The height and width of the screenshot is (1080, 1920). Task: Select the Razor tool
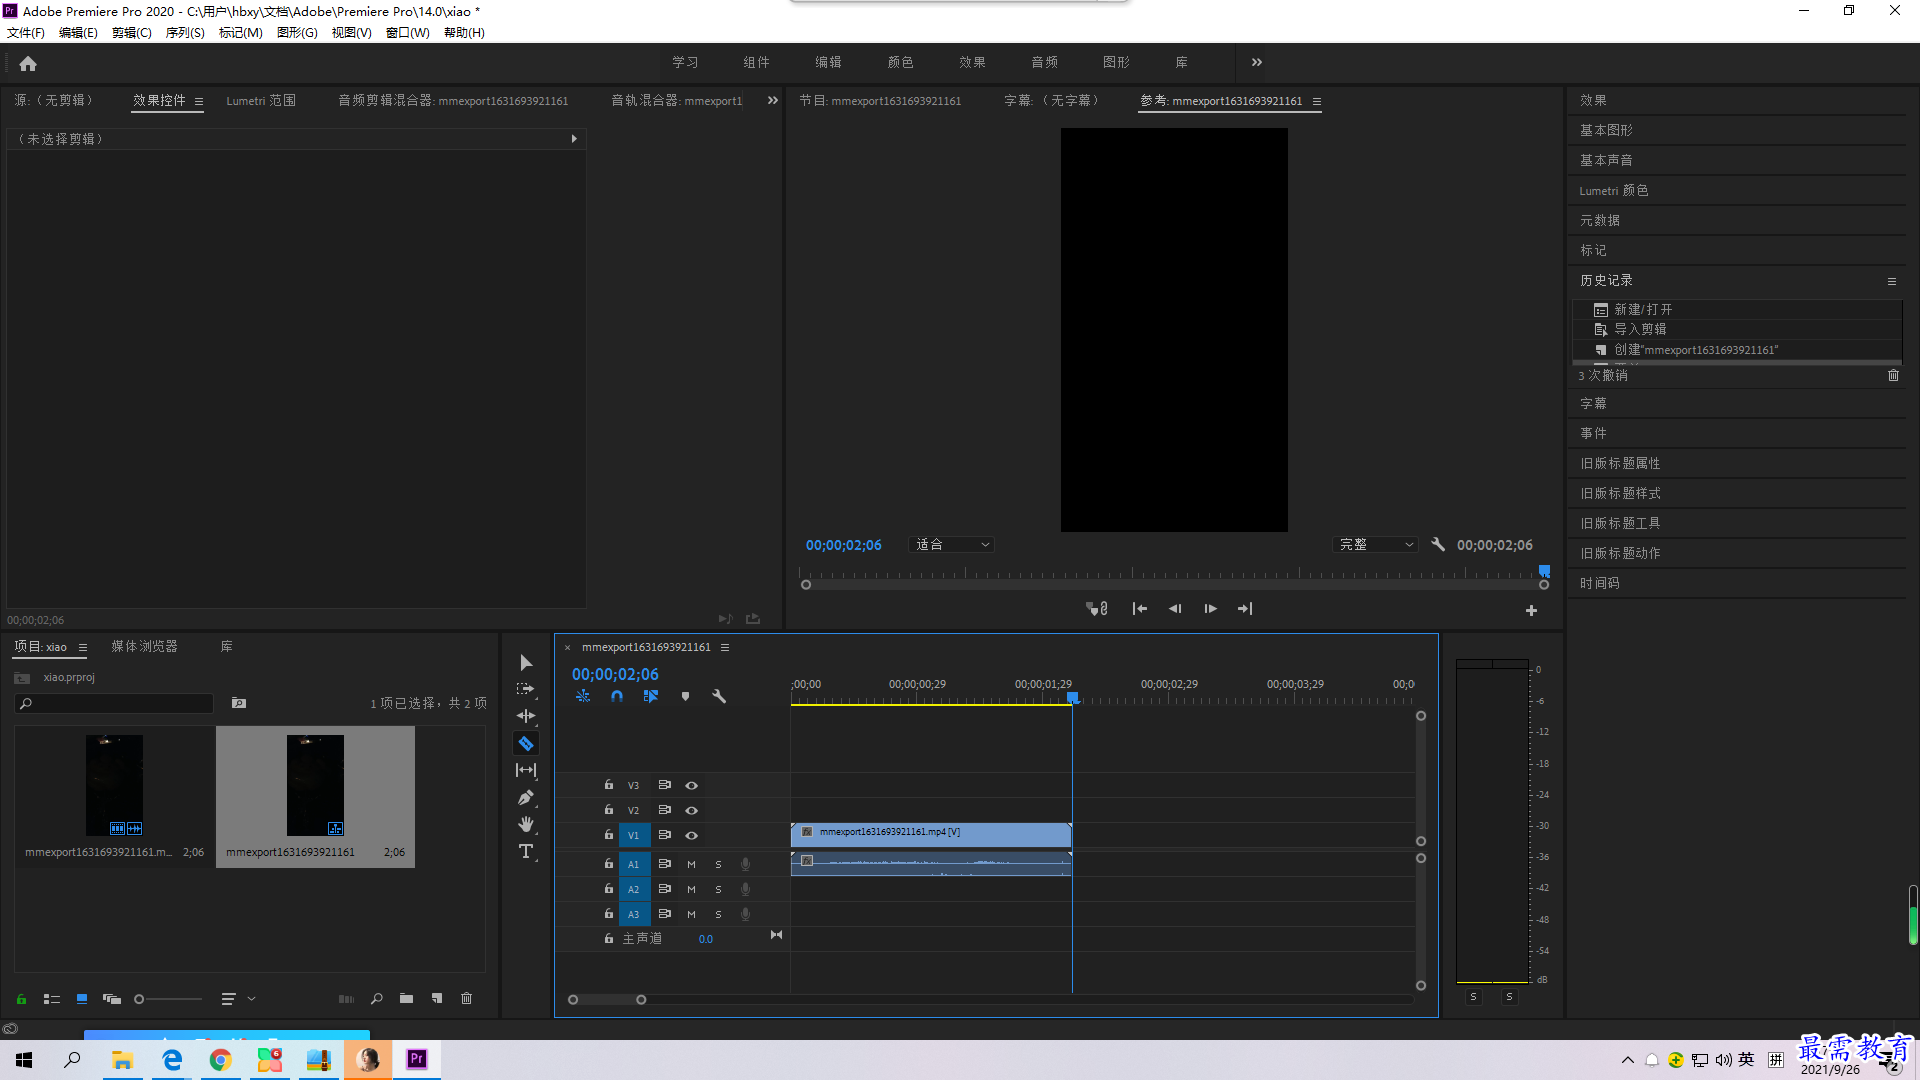(x=526, y=743)
